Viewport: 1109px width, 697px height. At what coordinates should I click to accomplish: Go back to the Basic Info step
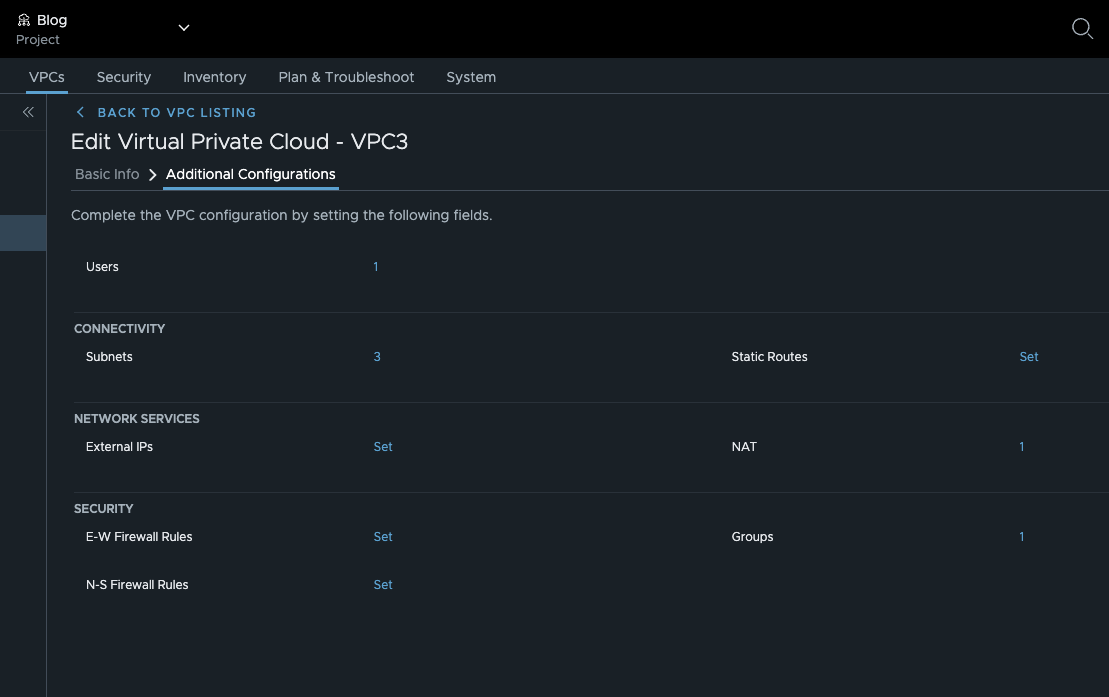(x=107, y=174)
